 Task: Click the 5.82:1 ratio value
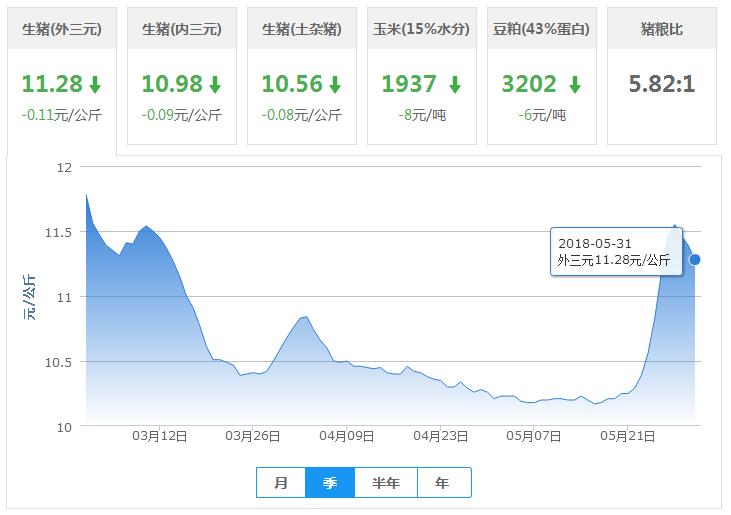click(663, 84)
